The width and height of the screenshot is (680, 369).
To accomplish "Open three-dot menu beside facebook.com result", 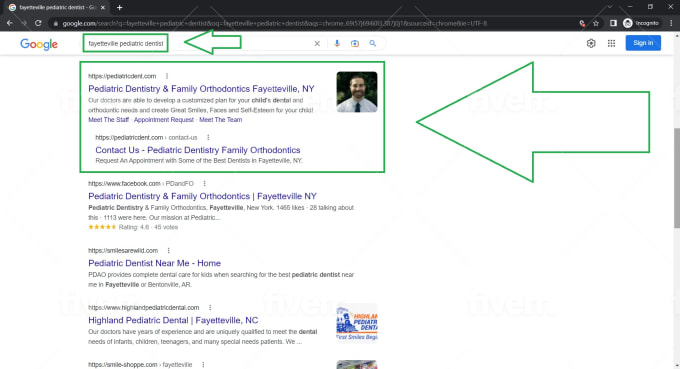I will (204, 183).
